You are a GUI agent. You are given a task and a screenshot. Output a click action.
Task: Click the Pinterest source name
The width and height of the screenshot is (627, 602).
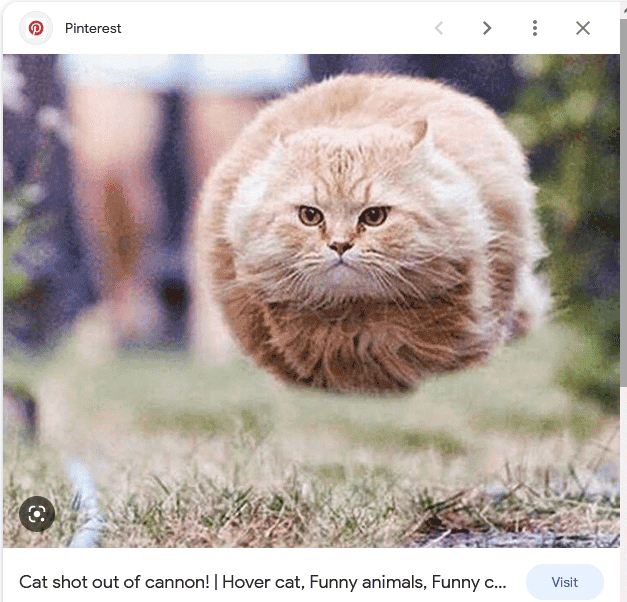[93, 28]
